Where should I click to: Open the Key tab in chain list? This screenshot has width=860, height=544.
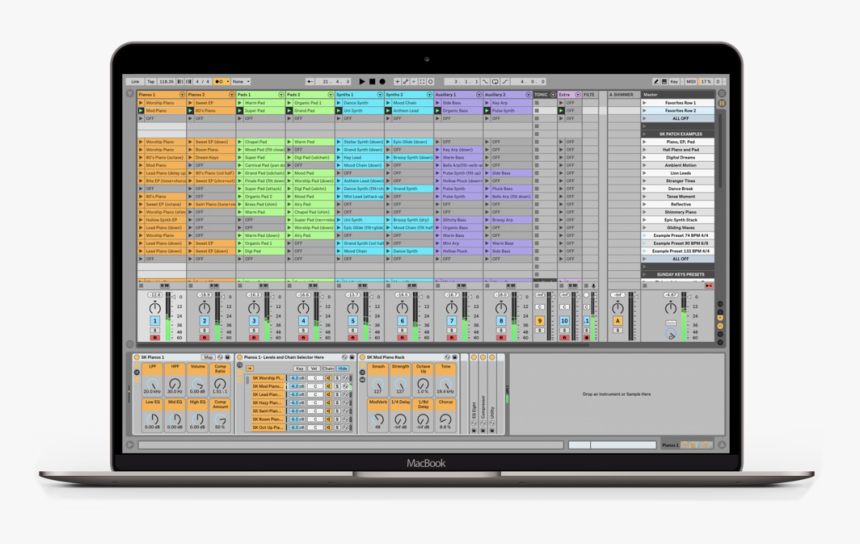pos(299,369)
